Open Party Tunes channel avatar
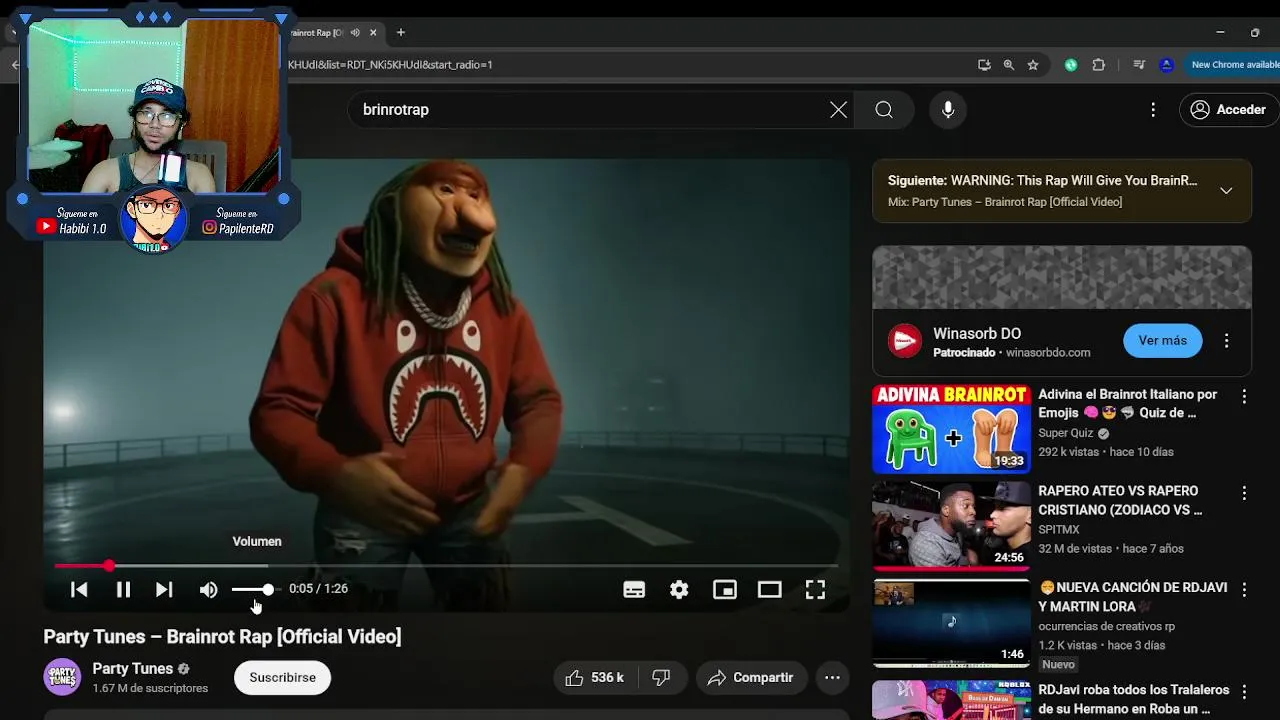 (62, 677)
